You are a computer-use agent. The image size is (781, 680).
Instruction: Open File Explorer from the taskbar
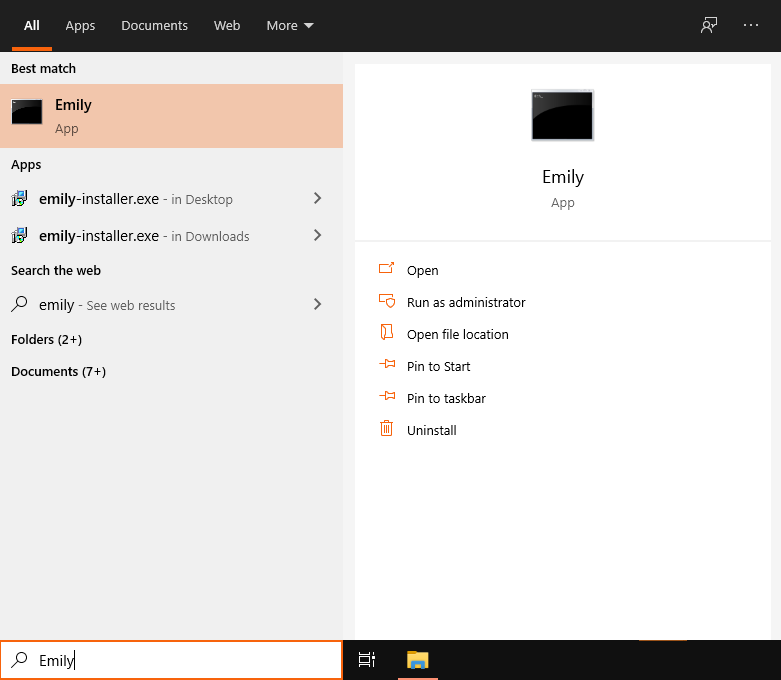(x=417, y=660)
